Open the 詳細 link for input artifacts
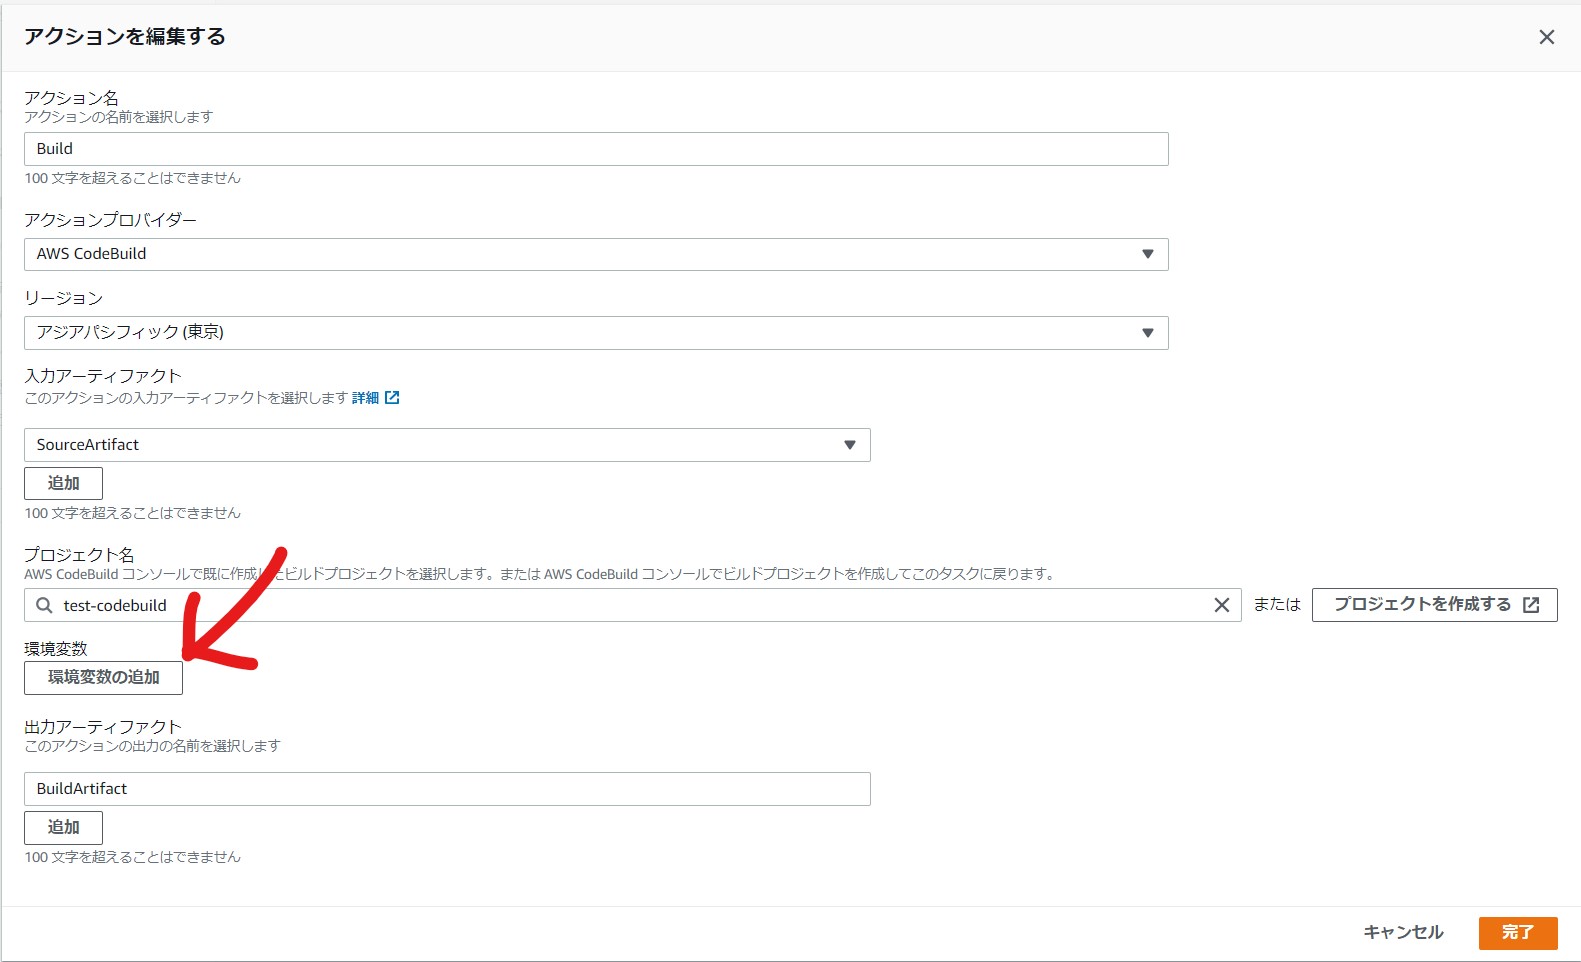The width and height of the screenshot is (1581, 962). pyautogui.click(x=365, y=398)
